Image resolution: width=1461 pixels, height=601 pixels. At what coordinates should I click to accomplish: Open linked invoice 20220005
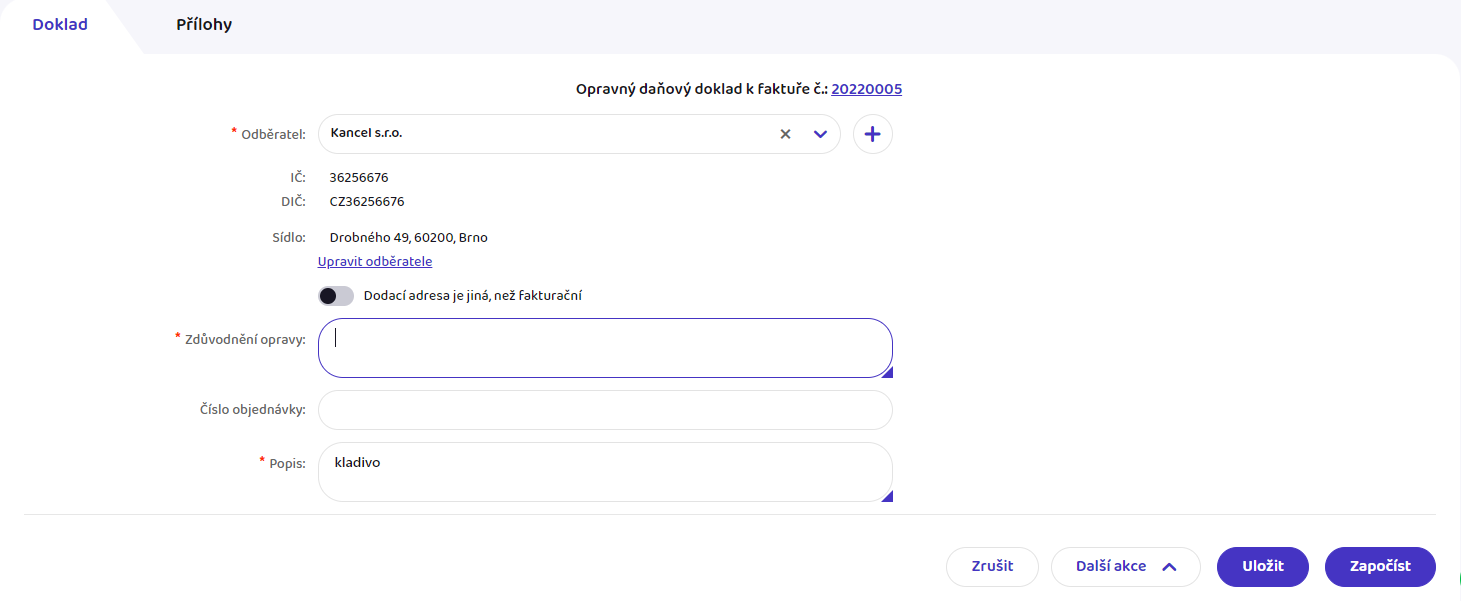coord(867,89)
